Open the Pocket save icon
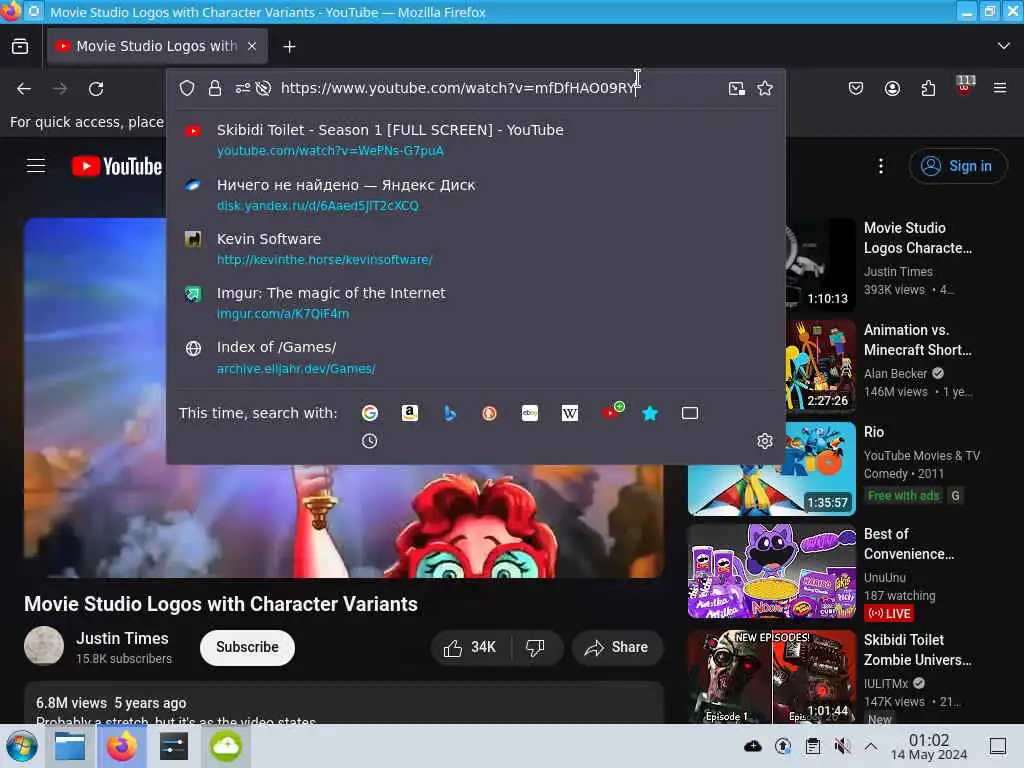Screen dimensions: 1024x768 click(856, 88)
